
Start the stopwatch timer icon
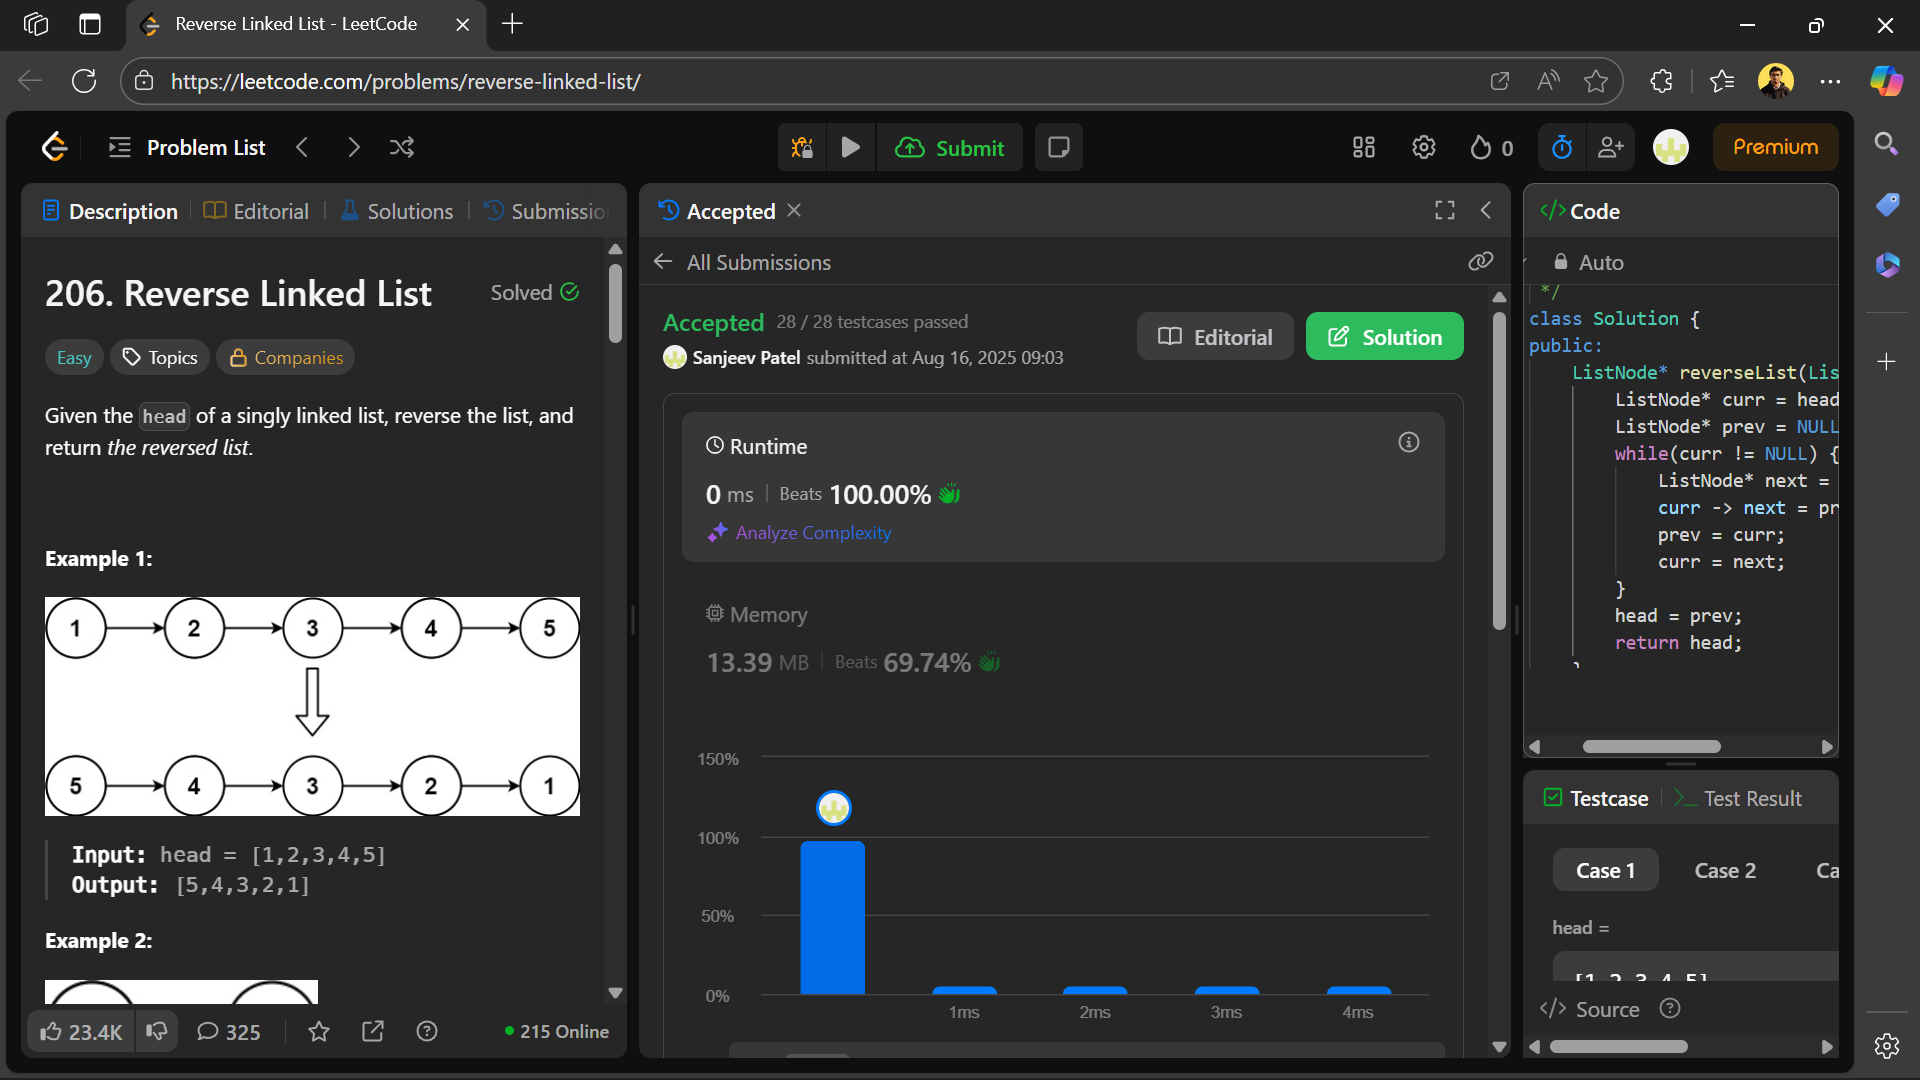coord(1562,148)
